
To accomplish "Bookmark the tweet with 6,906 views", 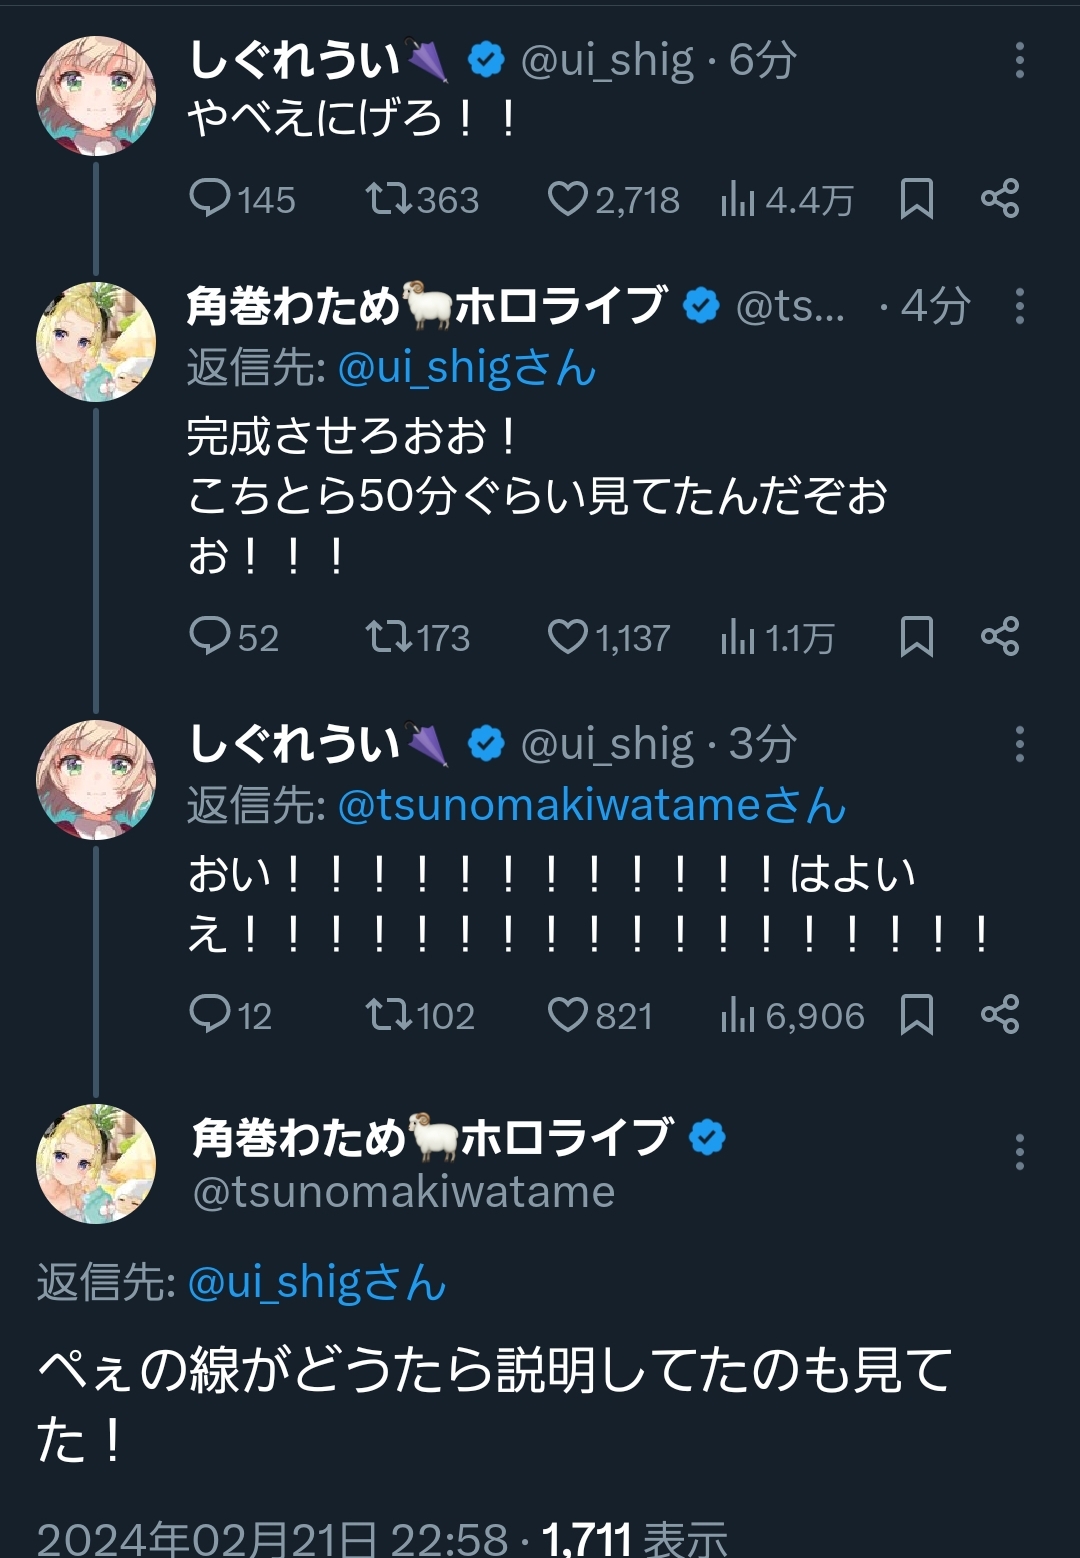I will tap(916, 1015).
